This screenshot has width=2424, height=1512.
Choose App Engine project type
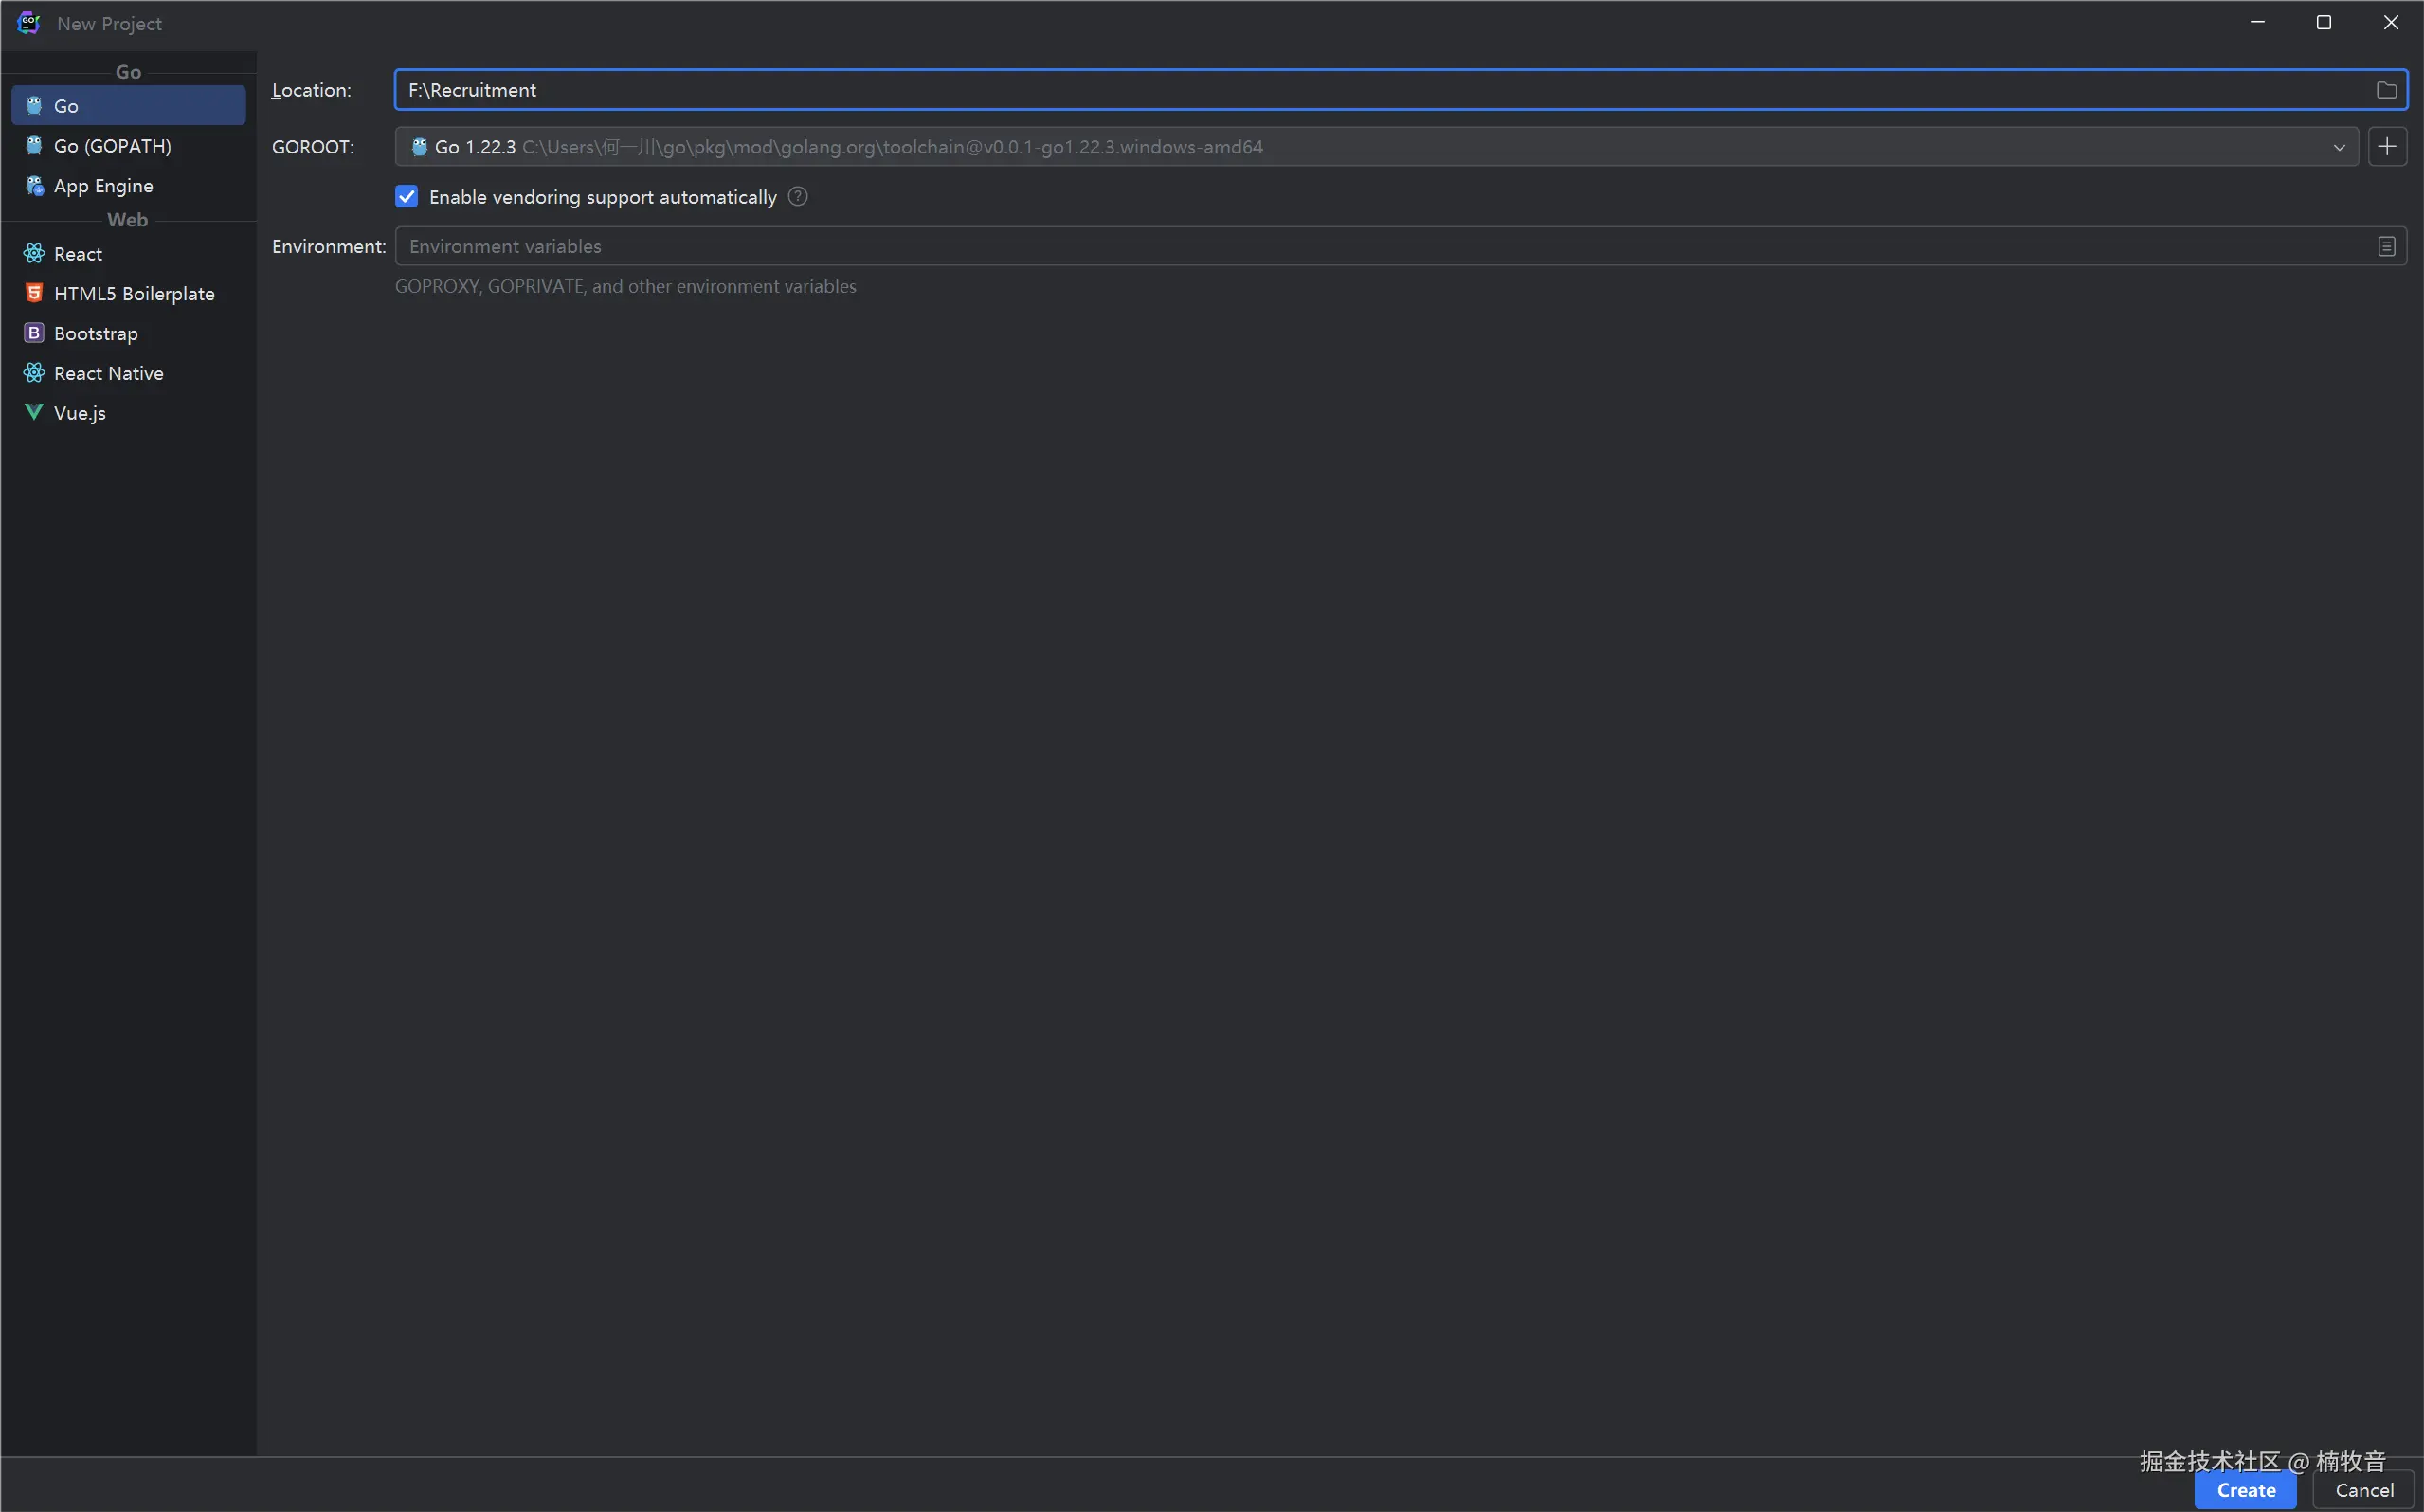coord(103,186)
